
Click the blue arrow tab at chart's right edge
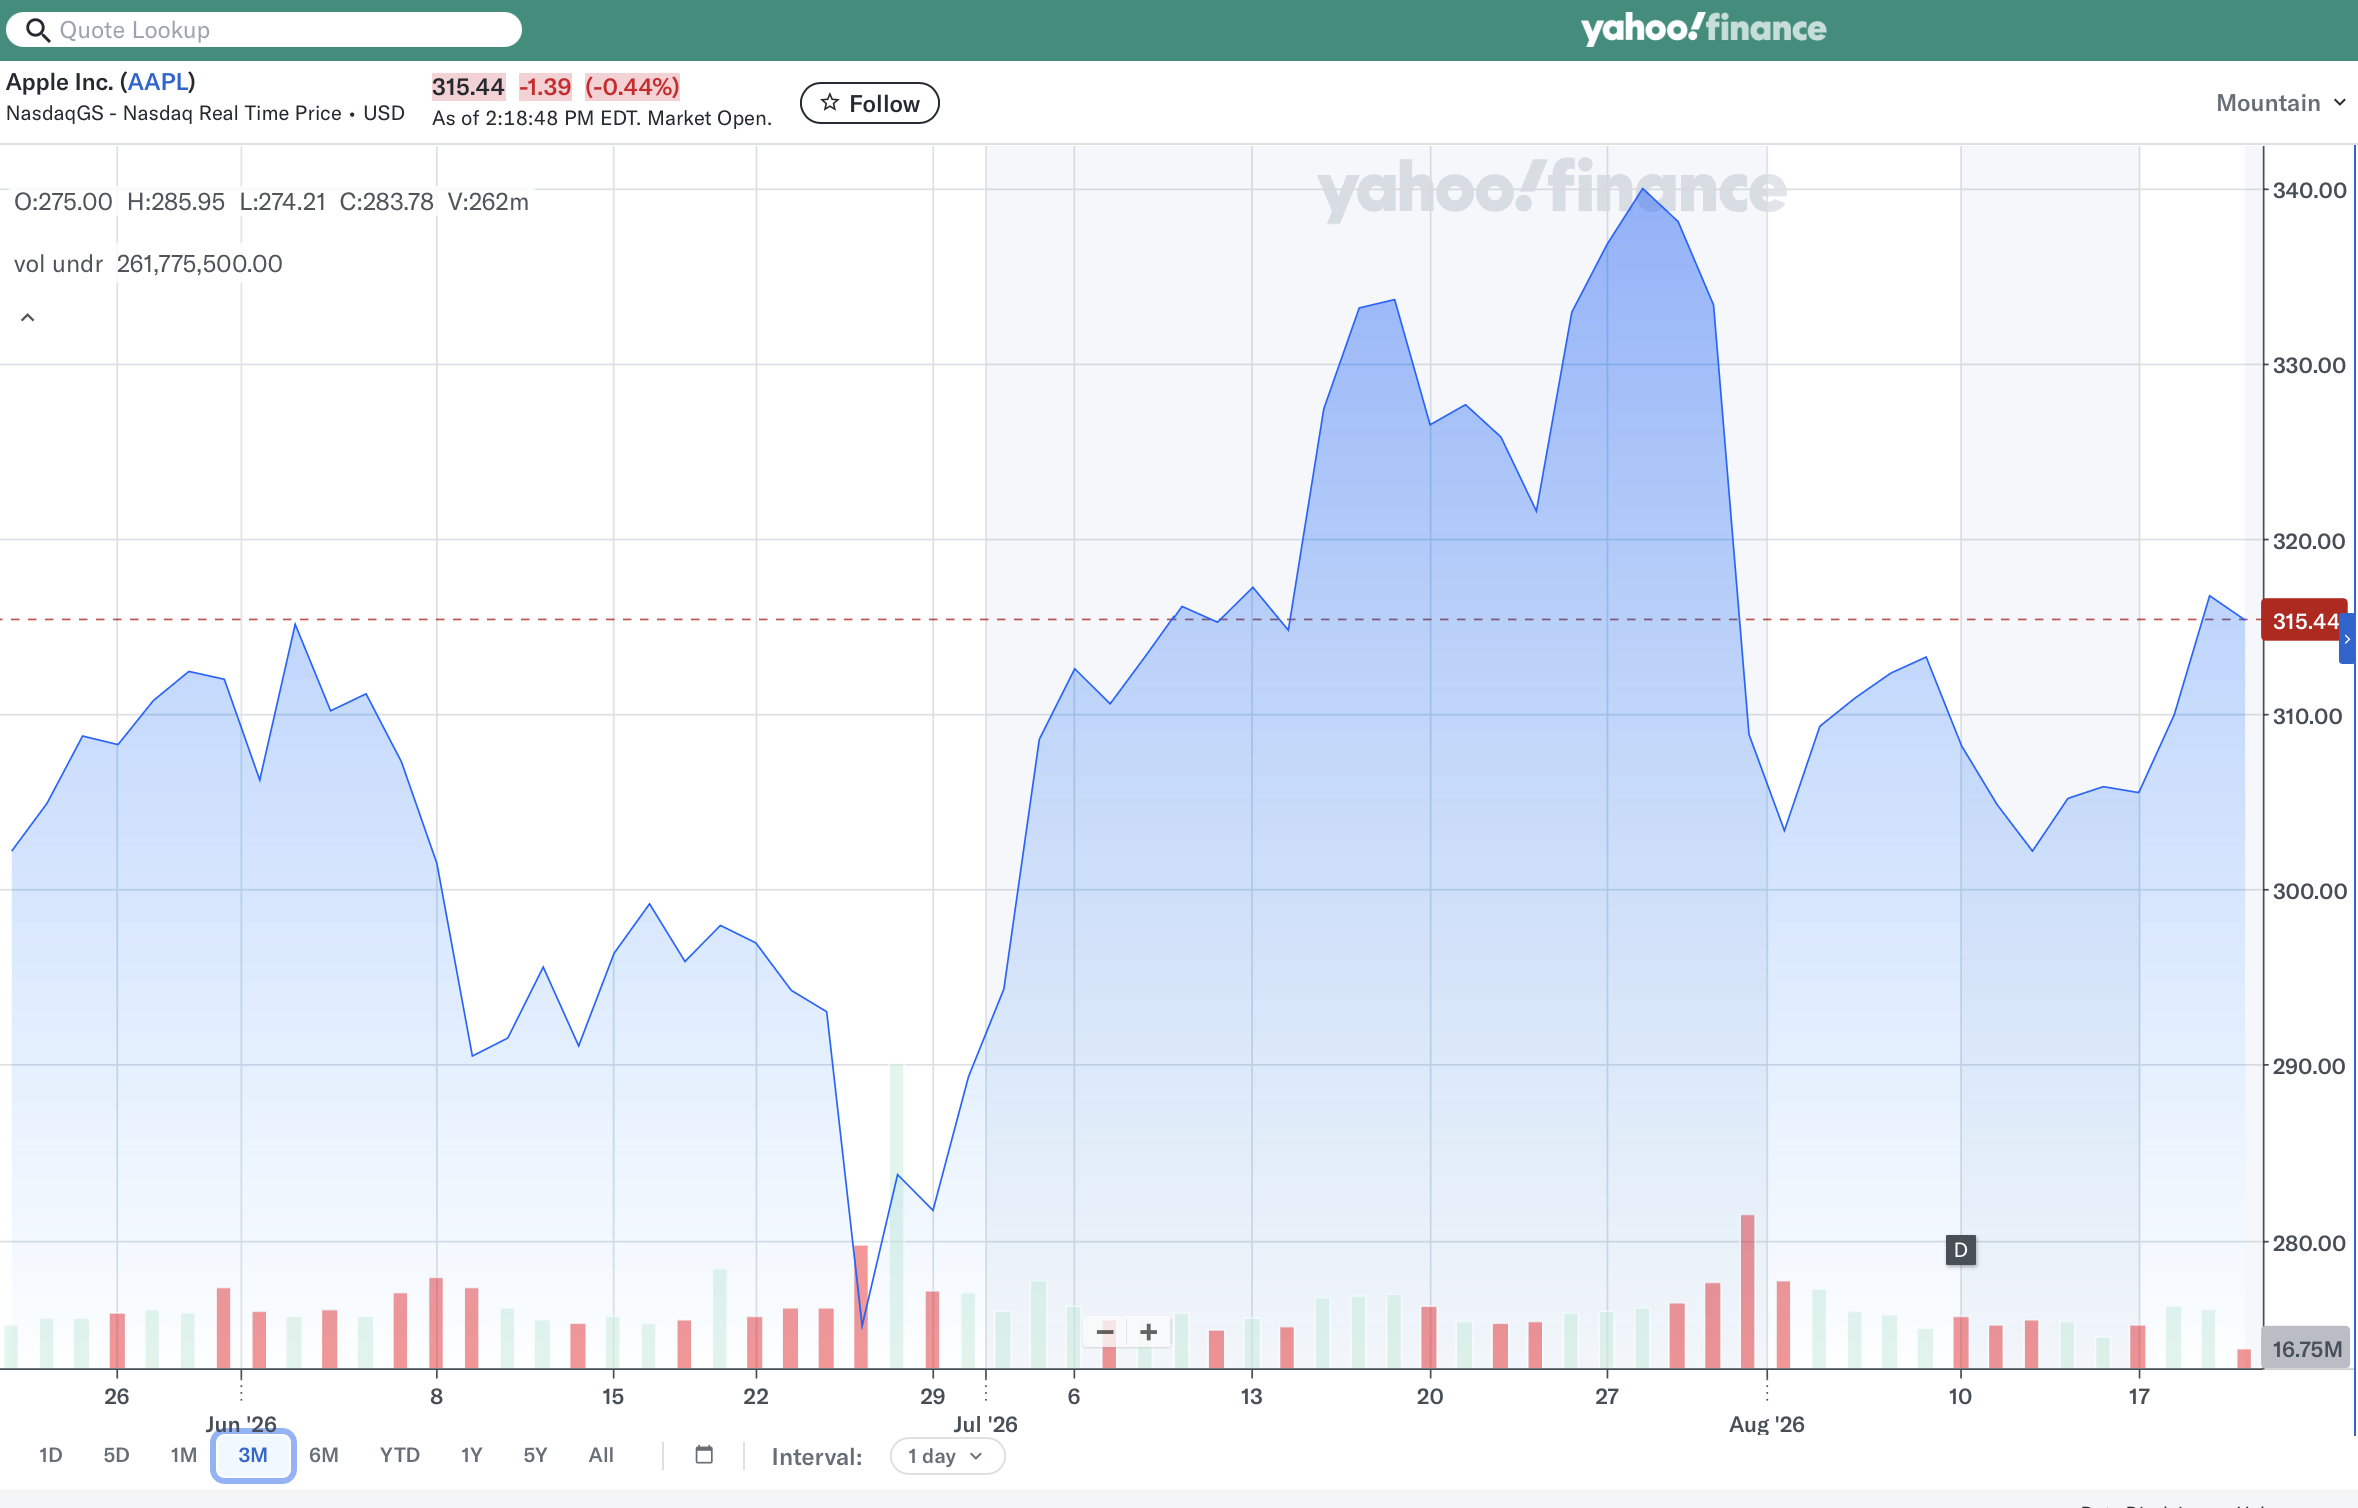[x=2347, y=640]
